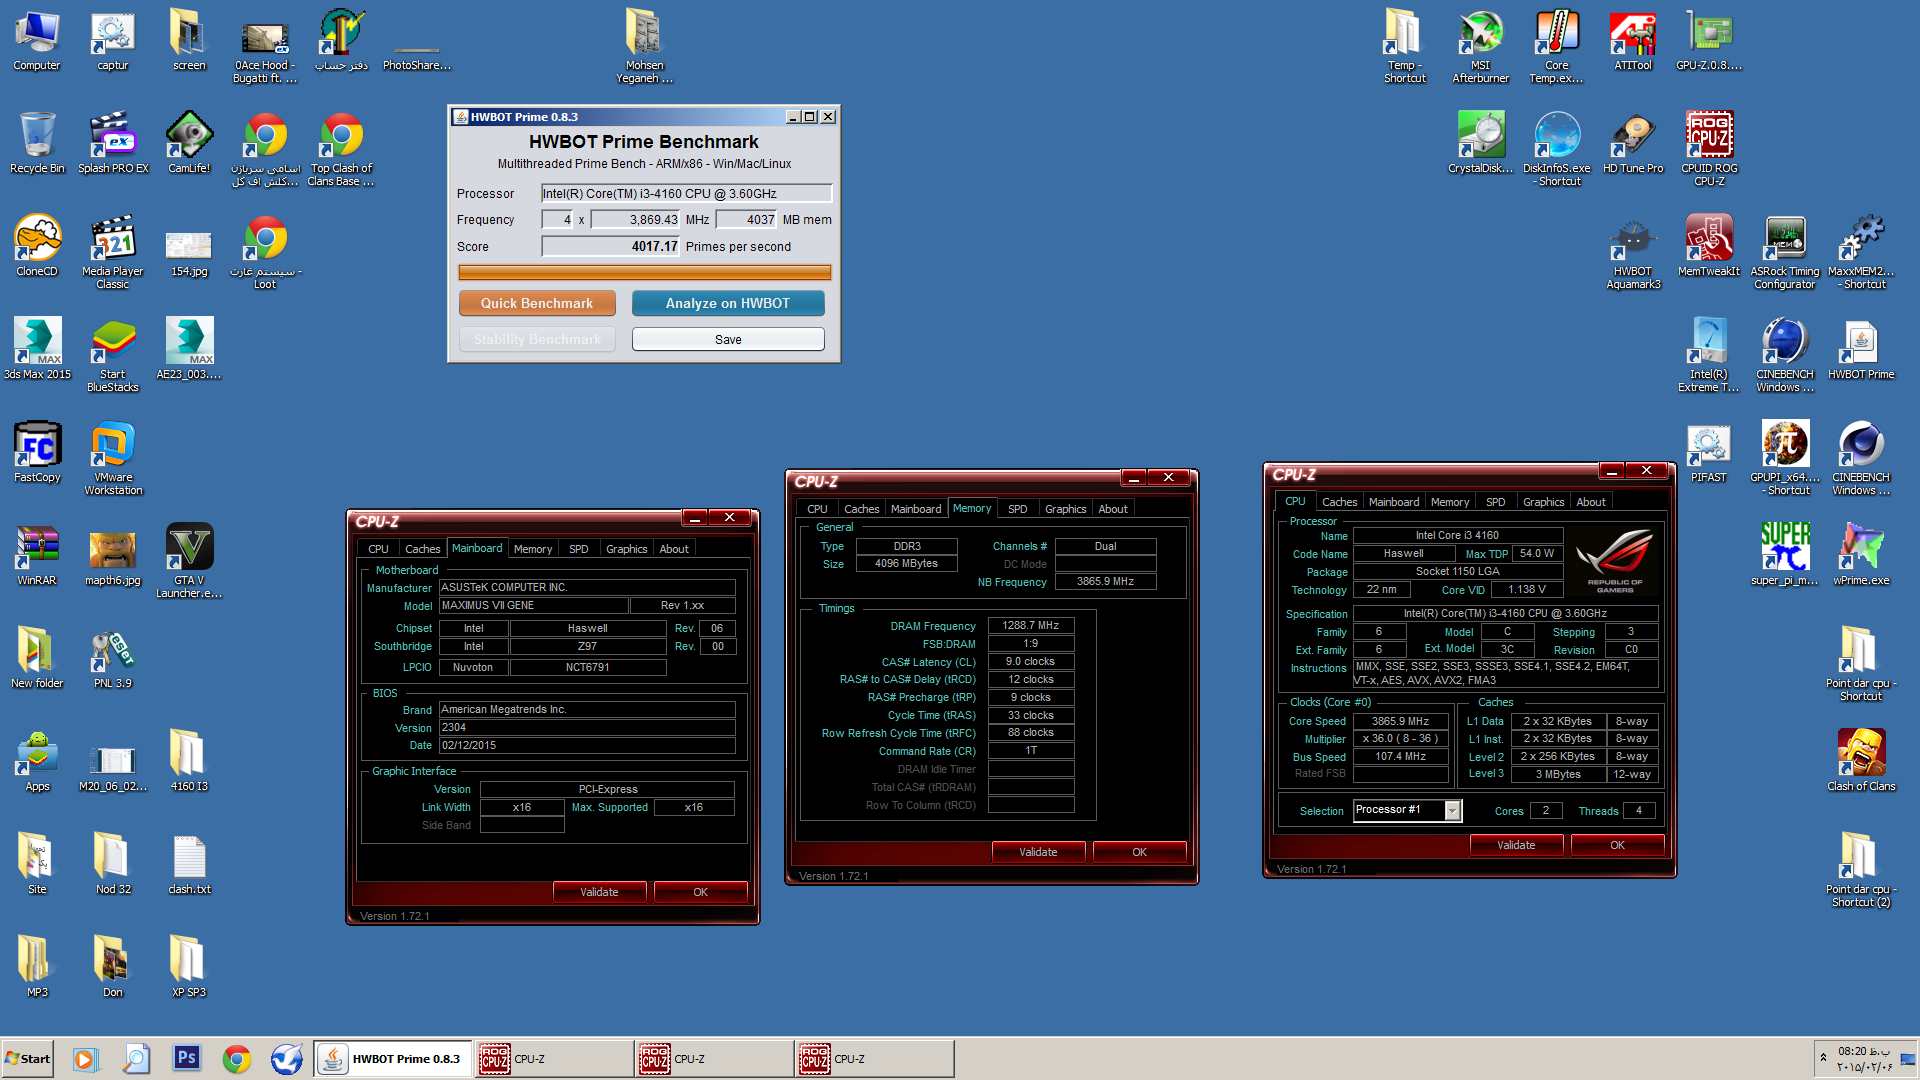Launch Media Player Classic icon
The image size is (1920, 1080).
tap(113, 251)
